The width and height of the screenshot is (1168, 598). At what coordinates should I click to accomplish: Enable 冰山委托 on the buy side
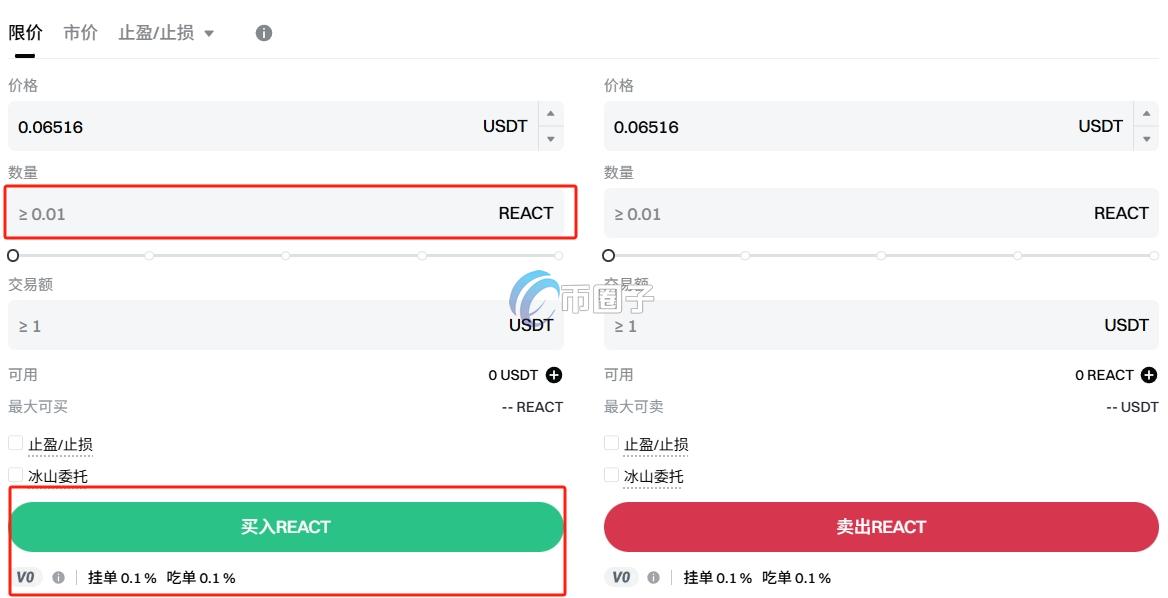[15, 475]
